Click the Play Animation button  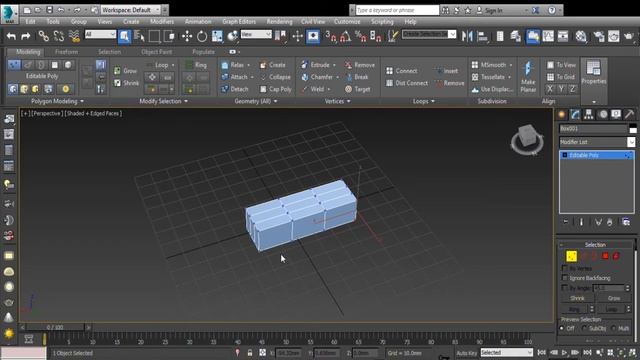tap(564, 352)
